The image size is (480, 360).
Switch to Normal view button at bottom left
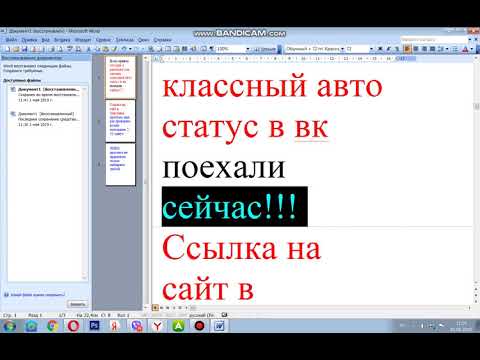click(x=155, y=308)
